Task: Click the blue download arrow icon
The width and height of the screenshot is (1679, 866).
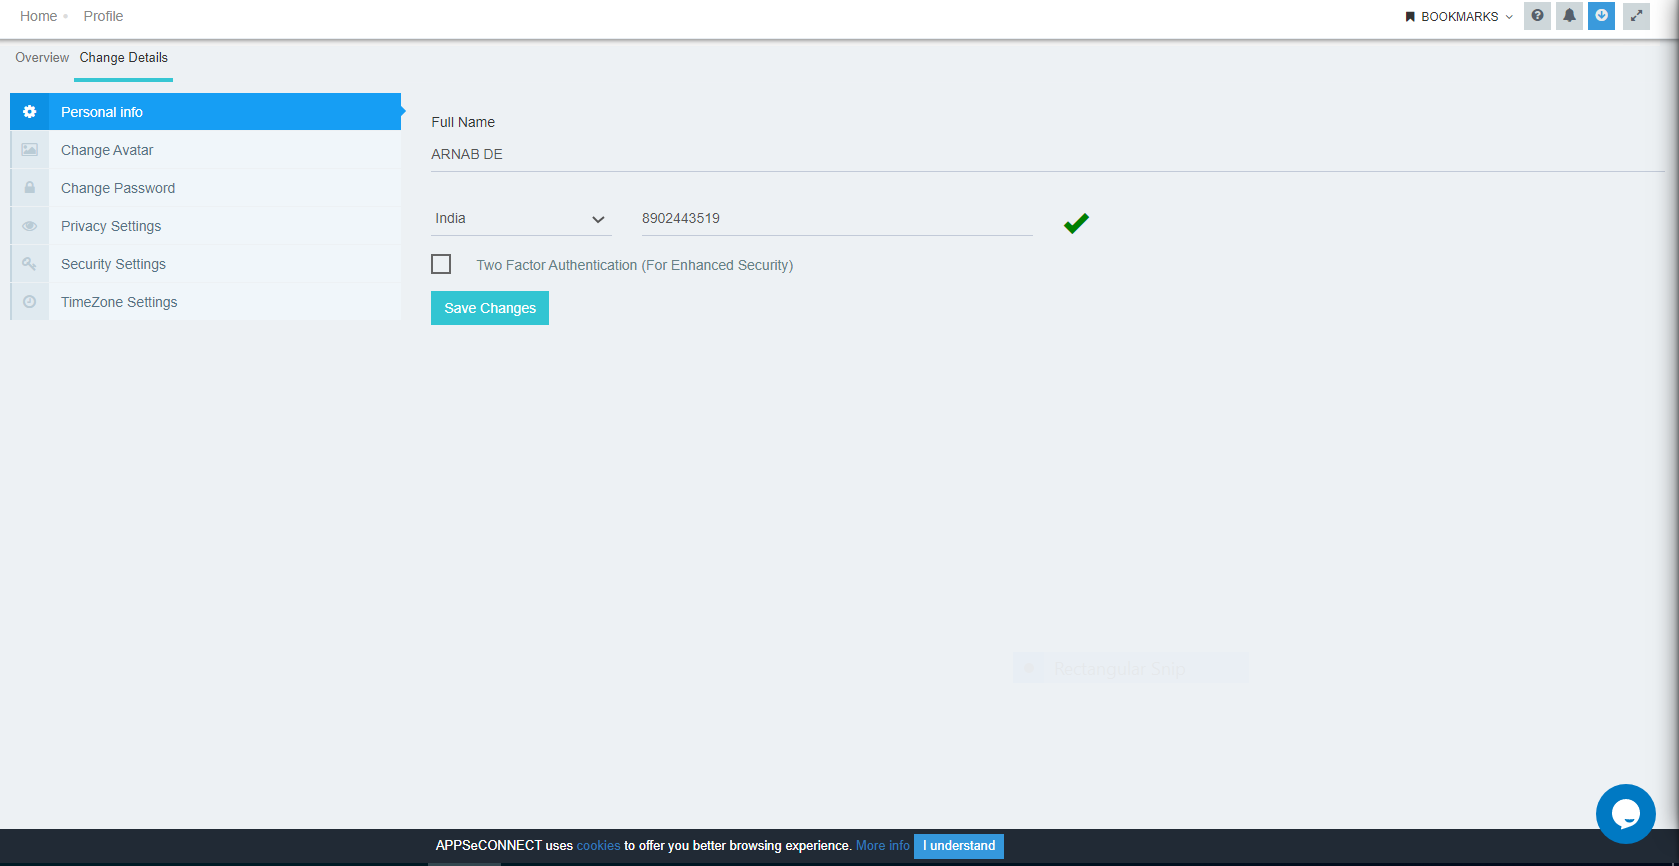Action: tap(1601, 16)
